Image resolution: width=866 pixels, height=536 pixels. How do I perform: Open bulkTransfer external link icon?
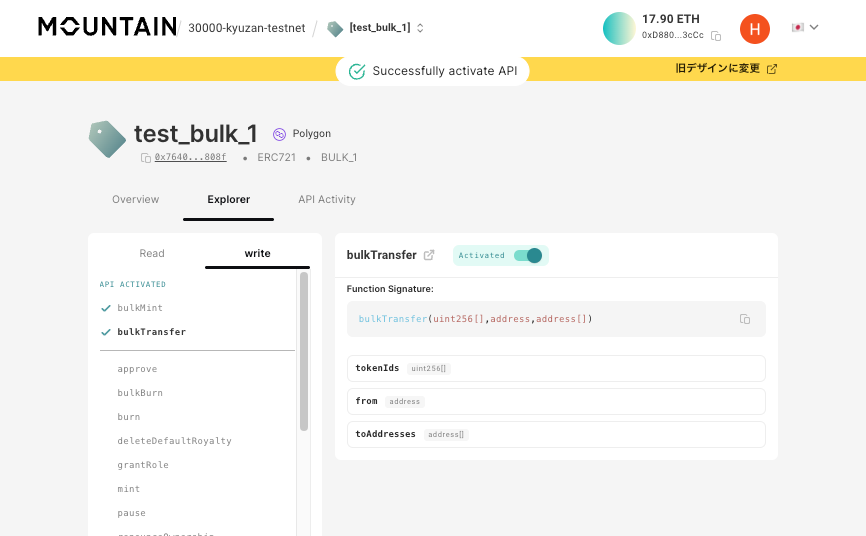429,255
